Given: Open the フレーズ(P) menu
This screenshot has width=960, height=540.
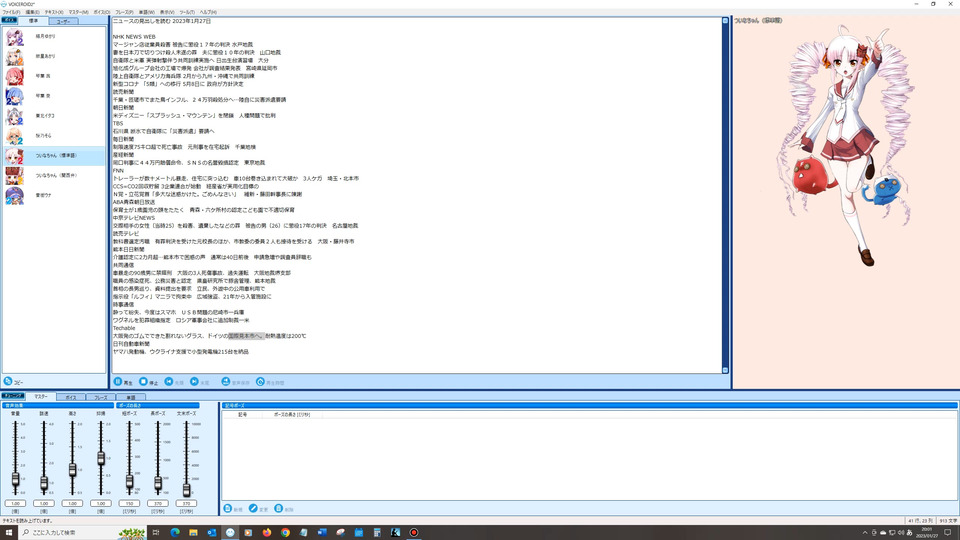Looking at the screenshot, I should [x=124, y=12].
